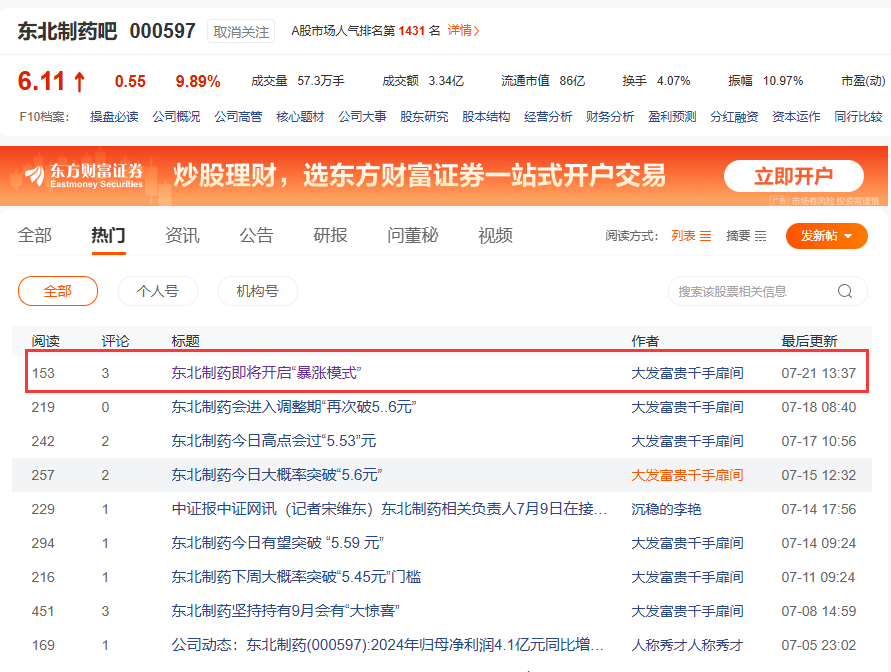This screenshot has width=891, height=672.
Task: Open post 东北制药今日有望突破 "5.59 元"
Action: coord(277,543)
